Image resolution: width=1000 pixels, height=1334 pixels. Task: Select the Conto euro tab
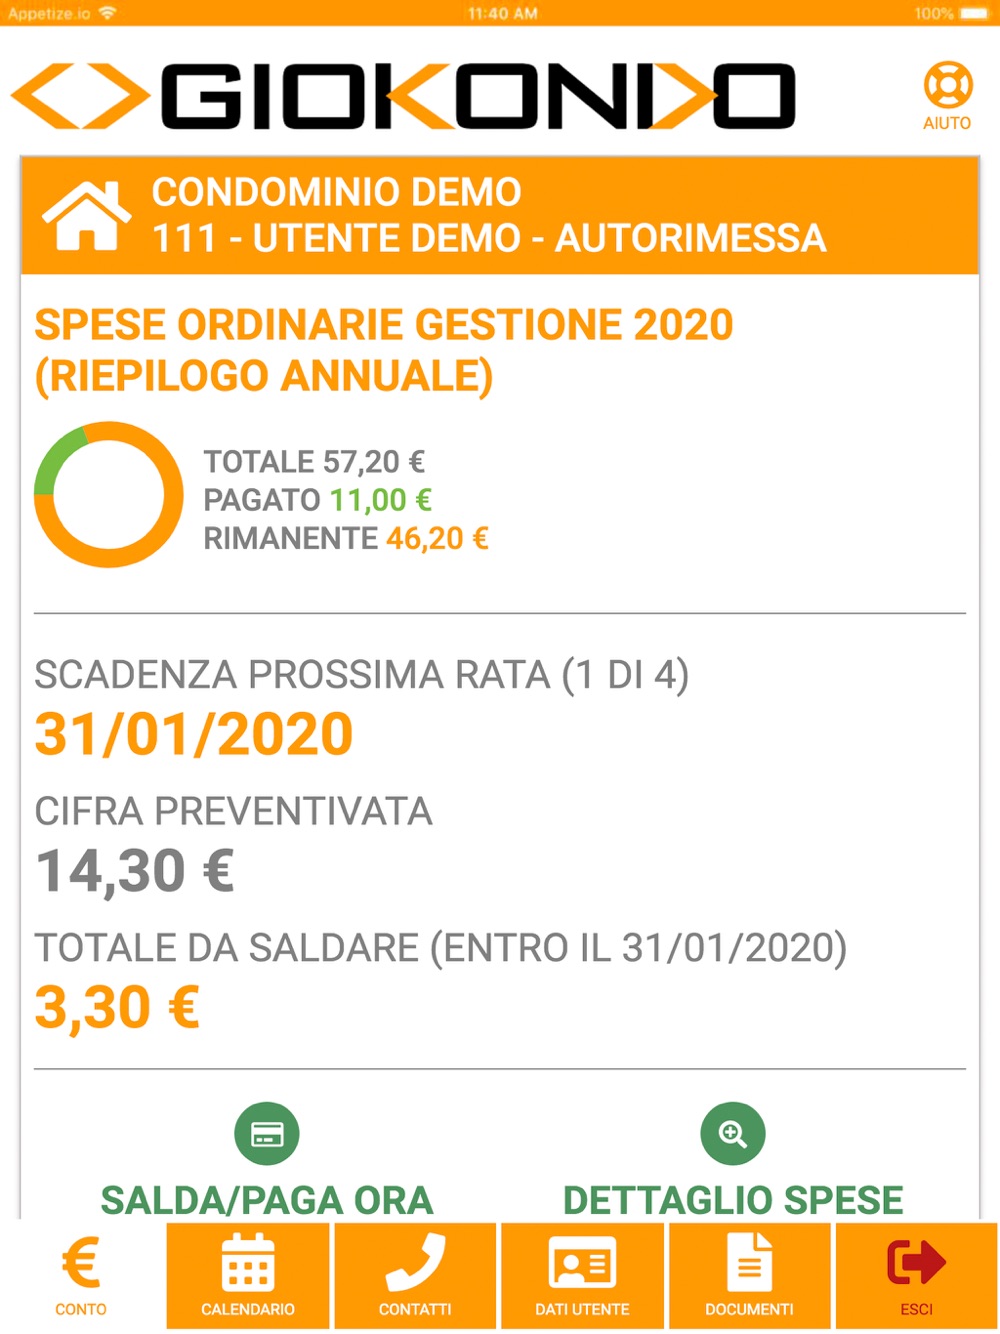(81, 1262)
